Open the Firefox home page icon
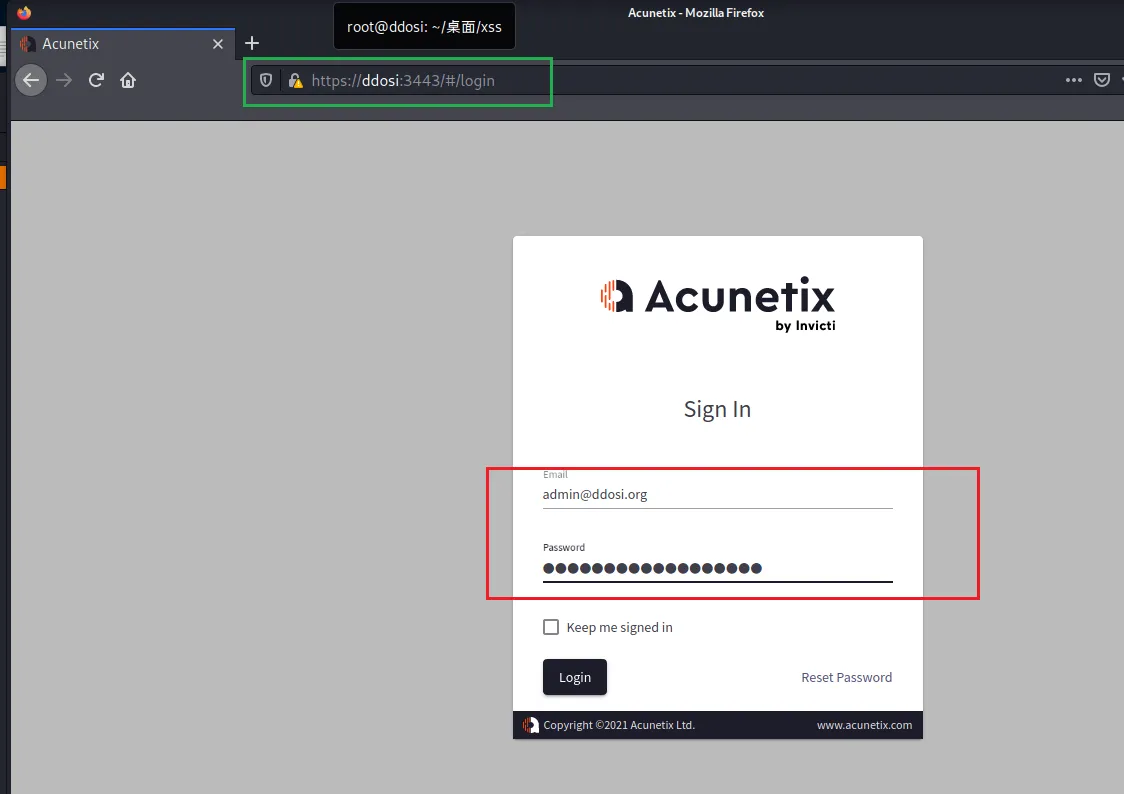The width and height of the screenshot is (1124, 794). [x=128, y=80]
